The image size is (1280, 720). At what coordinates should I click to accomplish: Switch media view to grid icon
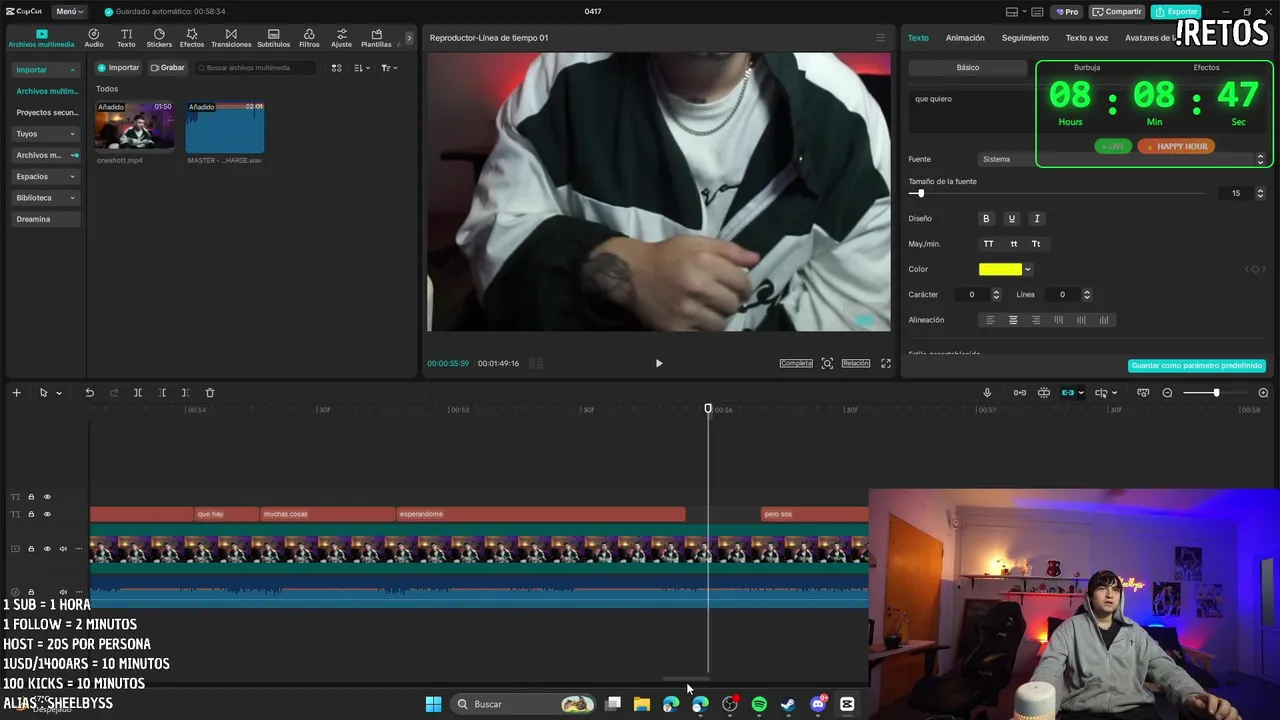click(337, 68)
